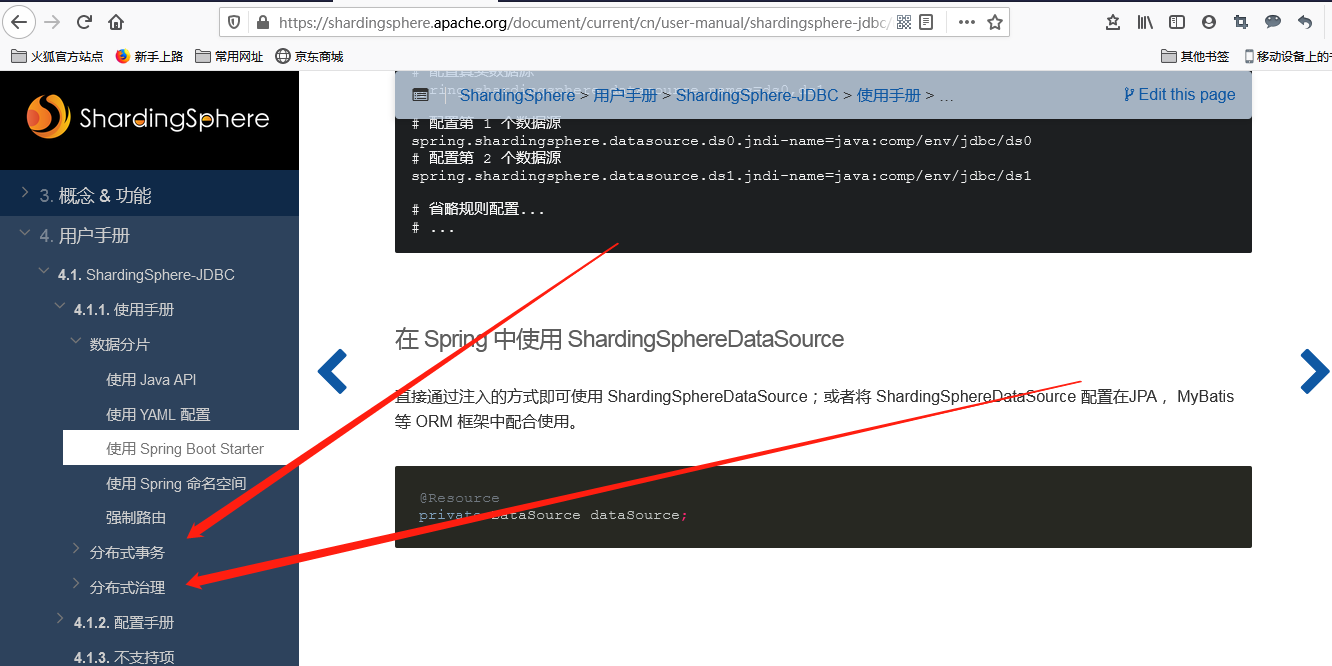1332x666 pixels.
Task: Open the QR code icon in address bar
Action: coord(904,22)
